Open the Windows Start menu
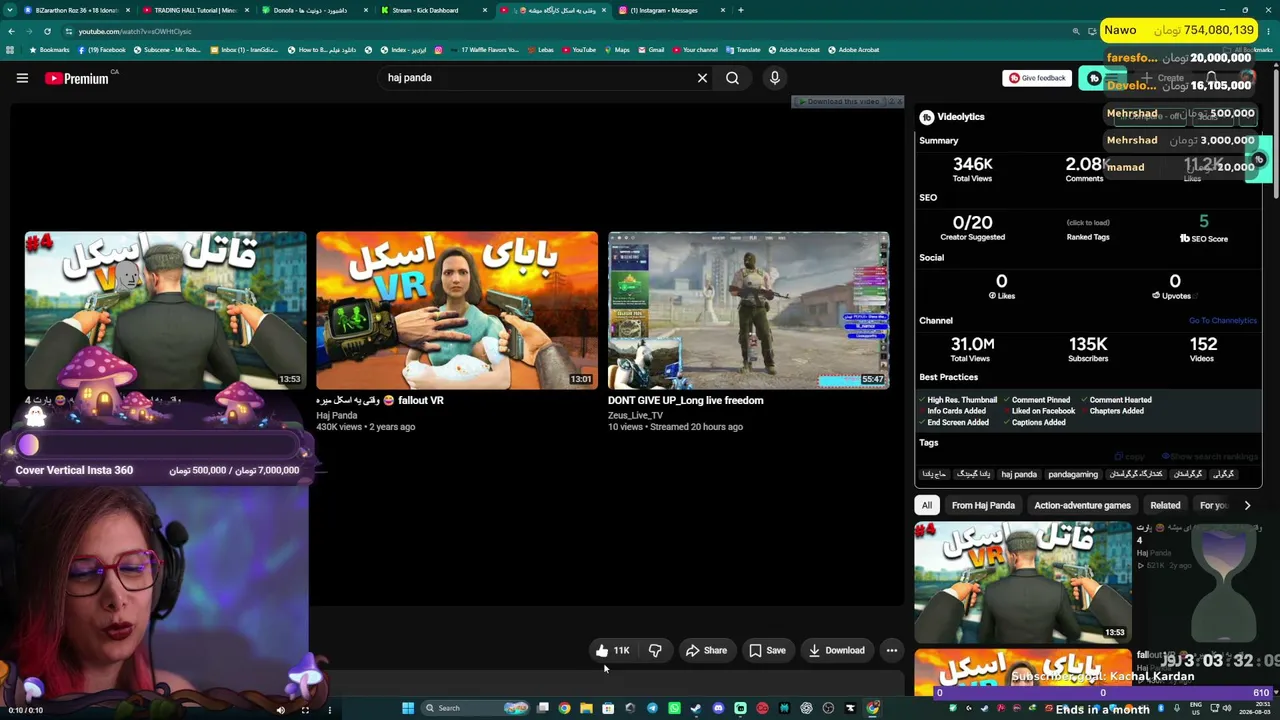Viewport: 1280px width, 720px height. click(x=408, y=708)
